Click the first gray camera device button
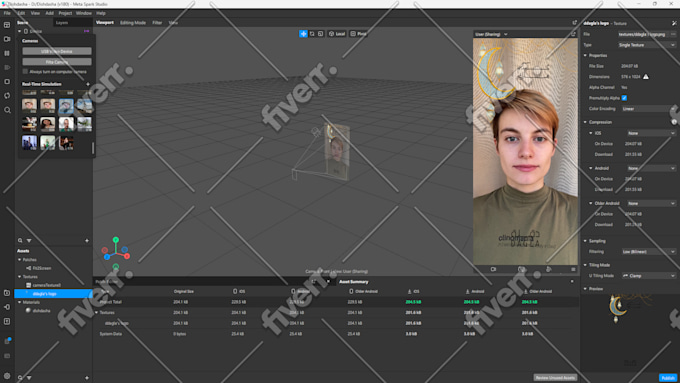This screenshot has width=680, height=383. click(x=57, y=51)
